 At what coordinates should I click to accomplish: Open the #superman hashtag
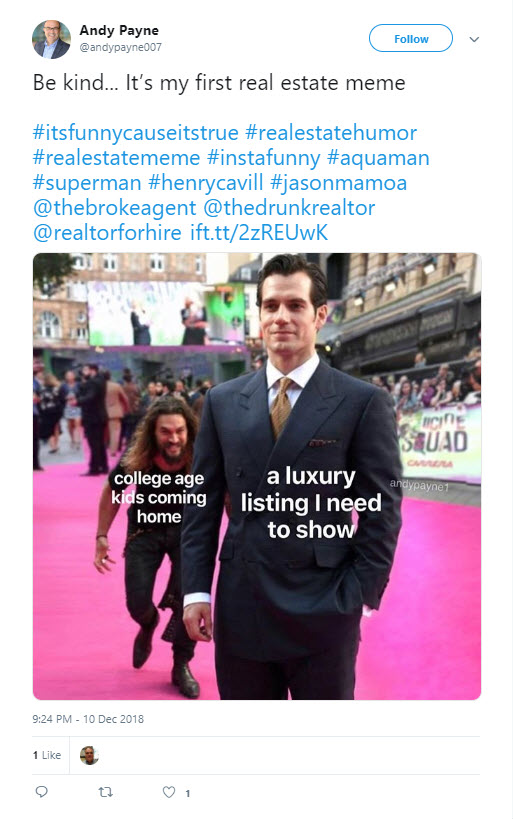point(87,183)
